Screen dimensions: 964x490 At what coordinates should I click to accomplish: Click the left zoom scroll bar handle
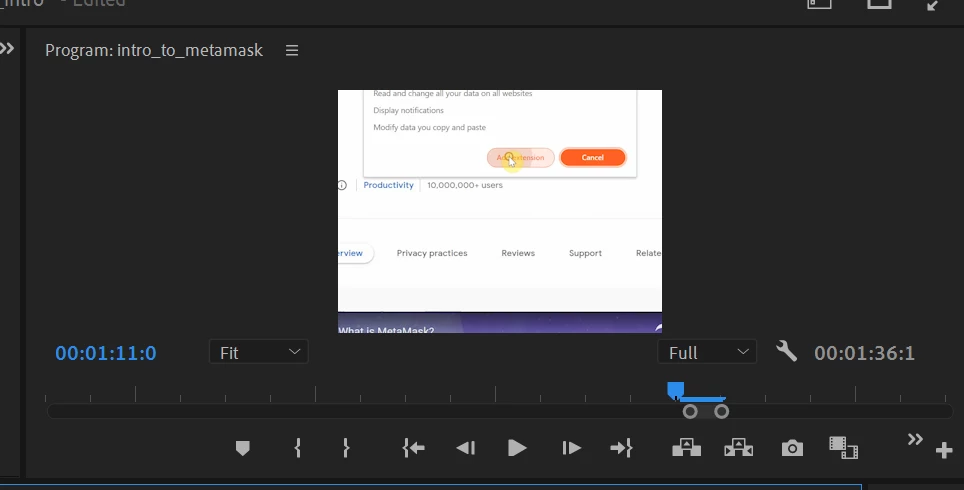[x=690, y=411]
